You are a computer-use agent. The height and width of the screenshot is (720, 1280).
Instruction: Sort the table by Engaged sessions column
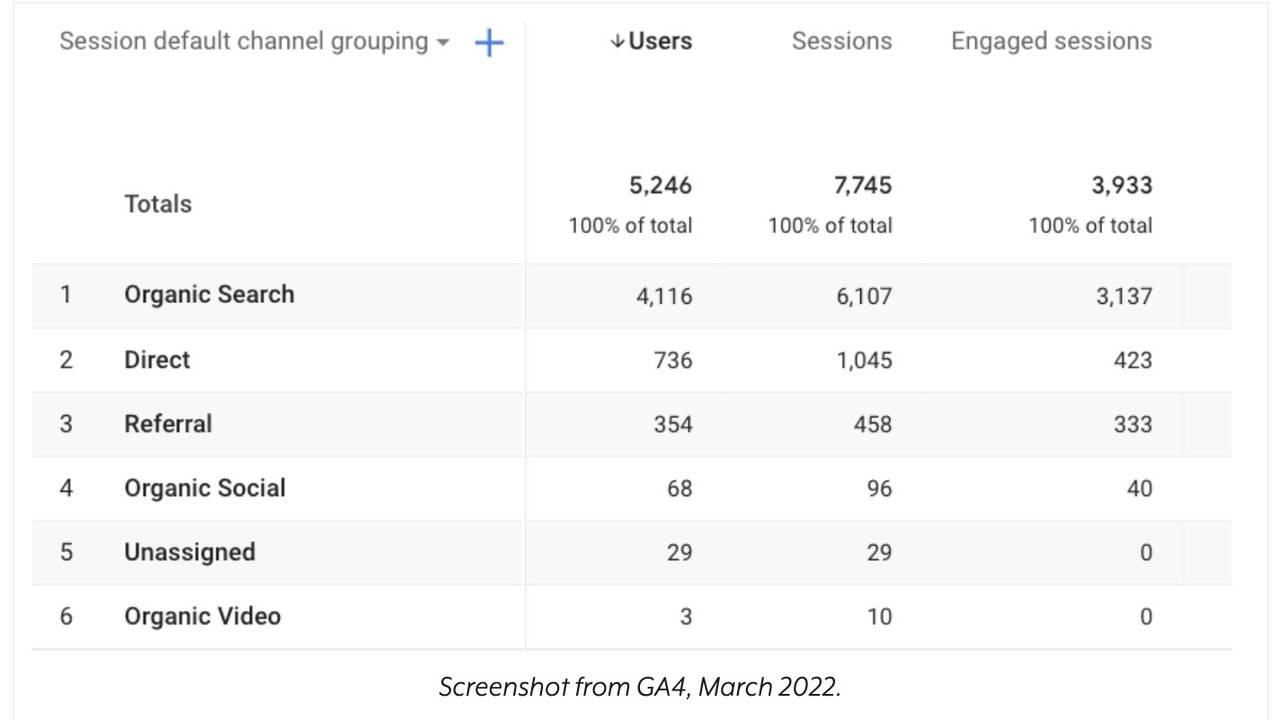1051,41
